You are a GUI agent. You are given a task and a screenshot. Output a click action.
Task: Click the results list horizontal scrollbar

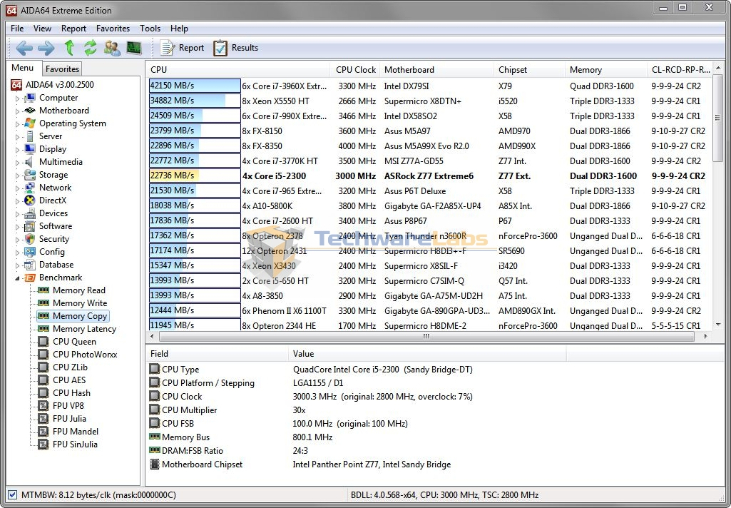427,336
